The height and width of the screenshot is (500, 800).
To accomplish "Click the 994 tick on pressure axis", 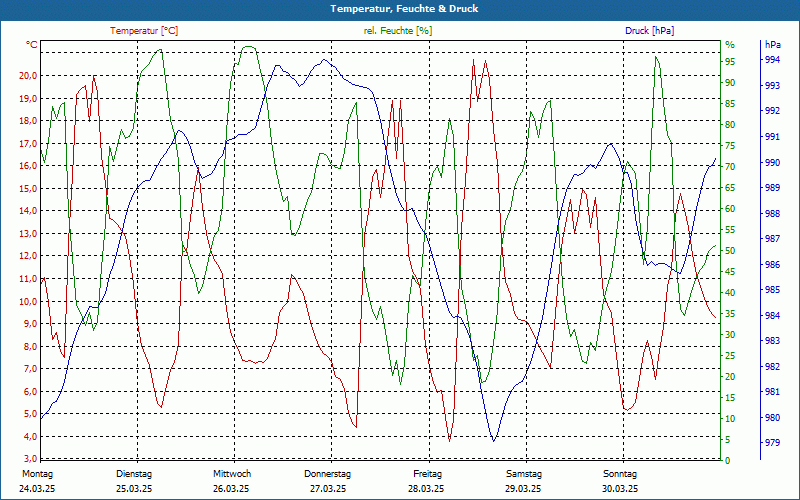I will pos(772,60).
